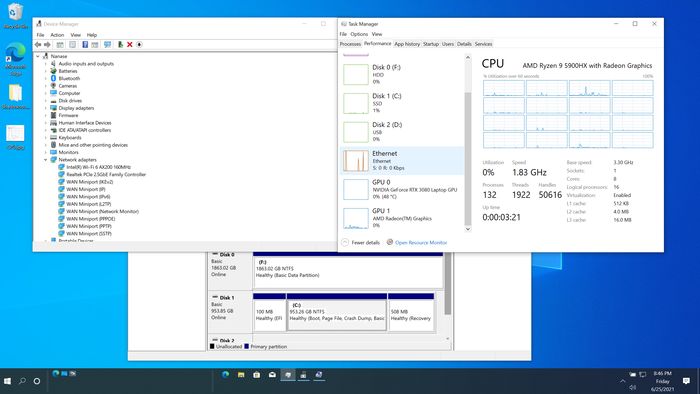Open the Options menu in Task Manager

[359, 34]
